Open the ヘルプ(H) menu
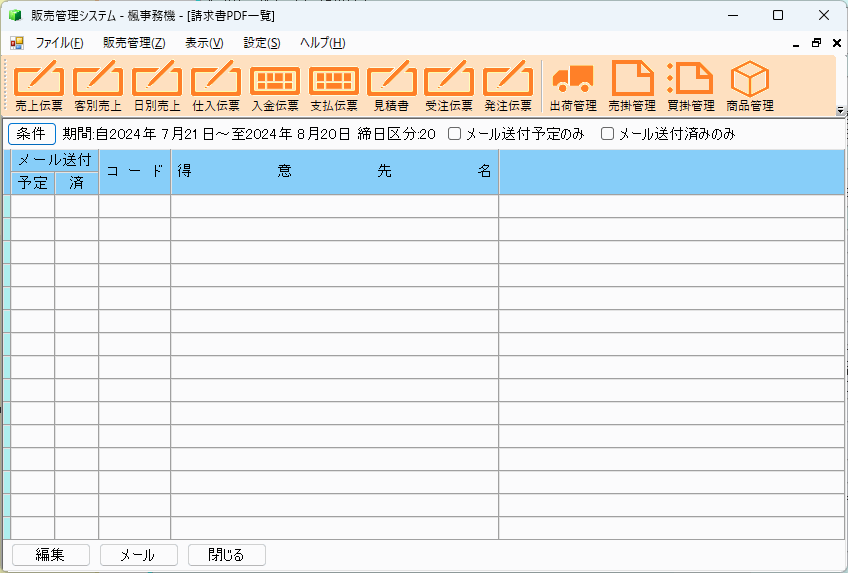848x573 pixels. [323, 43]
